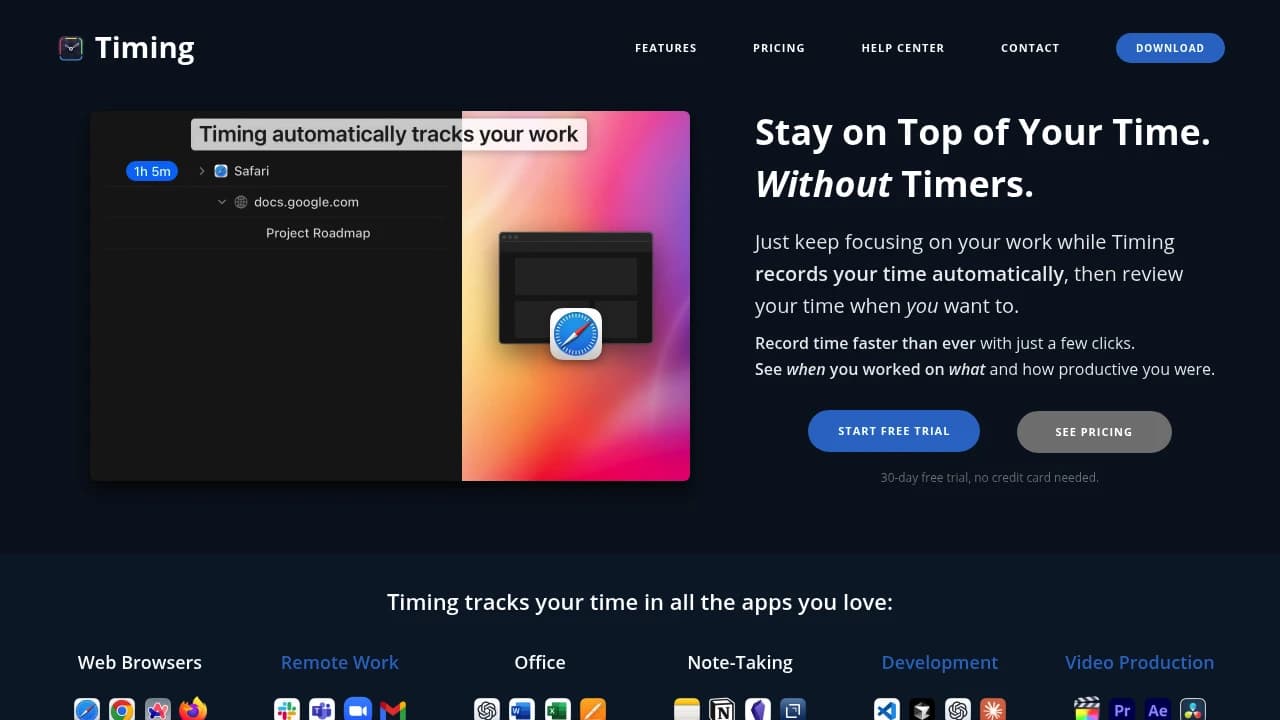
Task: Click the ChatGPT icon under Development
Action: point(958,709)
